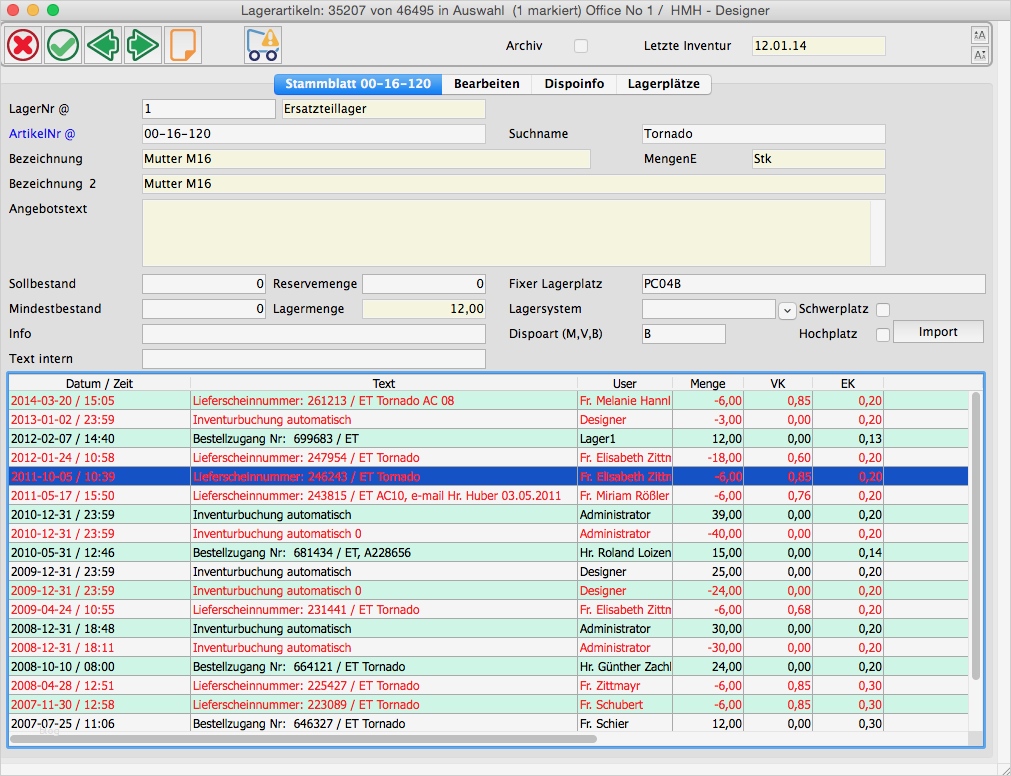The height and width of the screenshot is (776, 1011).
Task: Click the decrease font size icon
Action: [x=979, y=55]
